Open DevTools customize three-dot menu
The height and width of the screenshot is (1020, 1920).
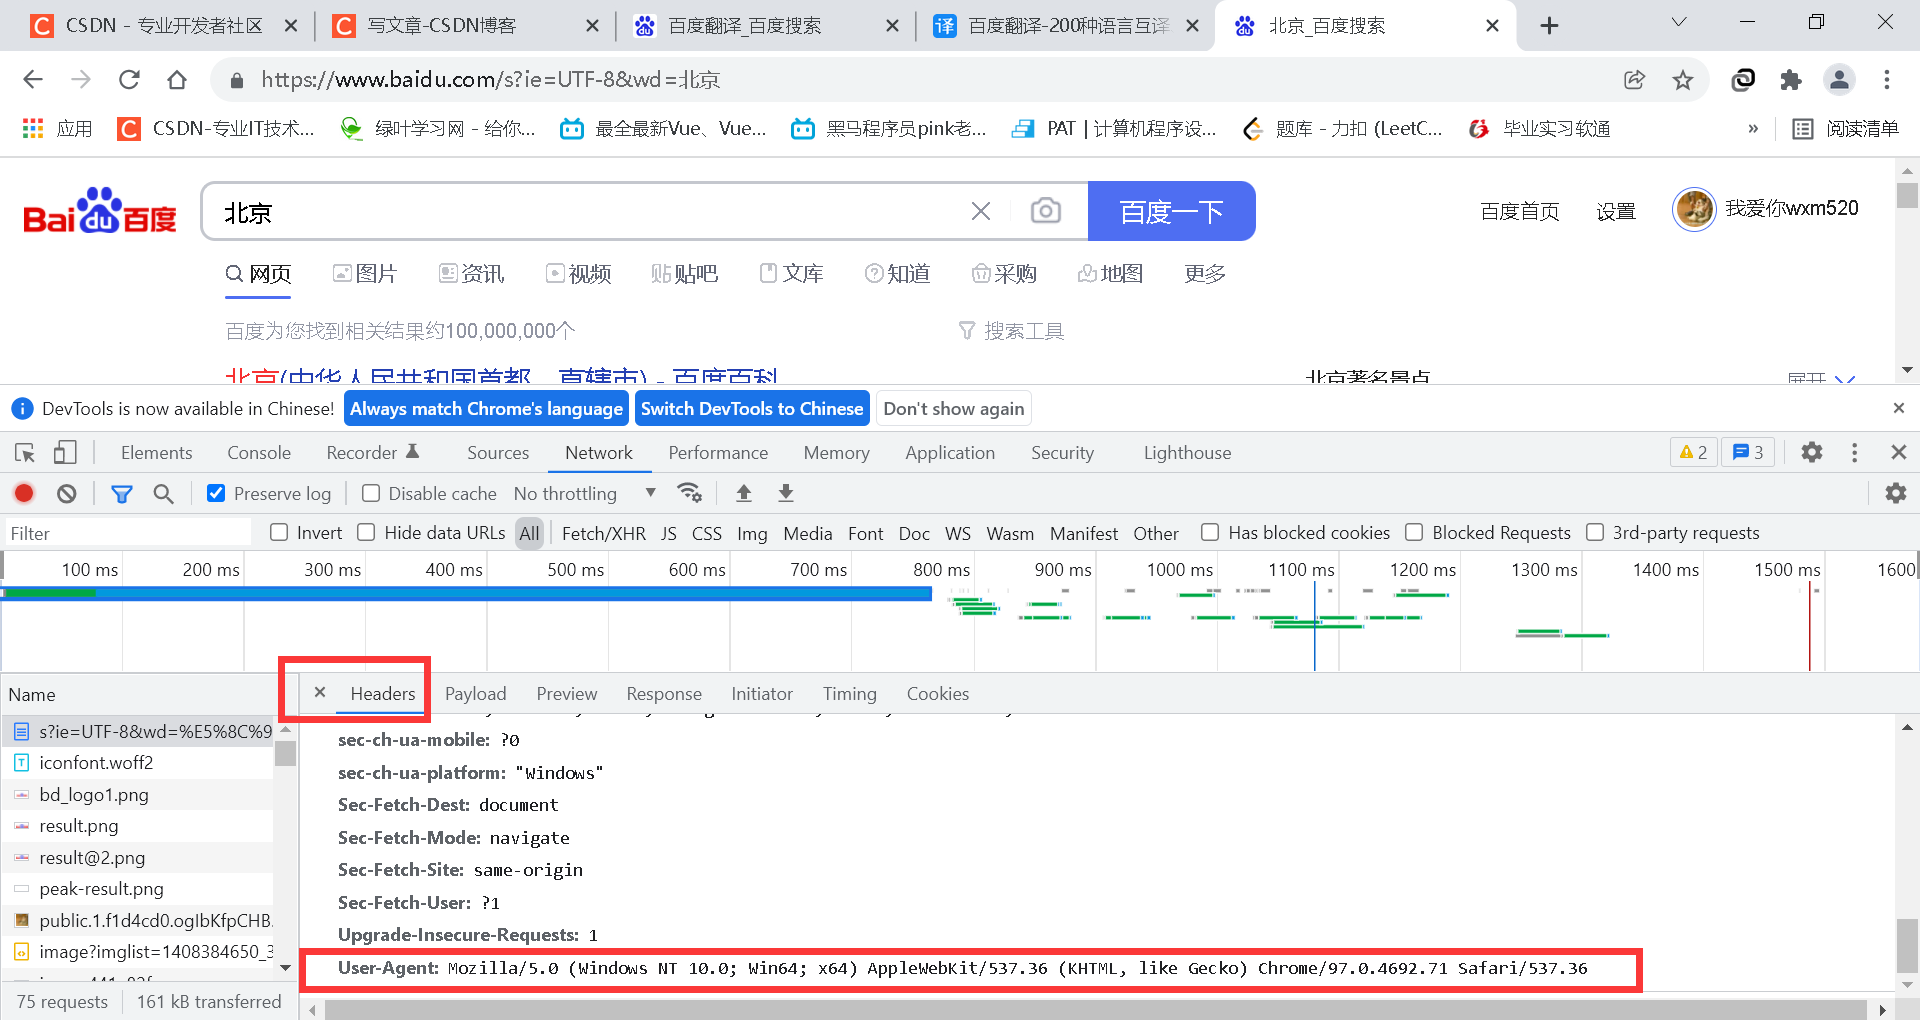(x=1854, y=452)
